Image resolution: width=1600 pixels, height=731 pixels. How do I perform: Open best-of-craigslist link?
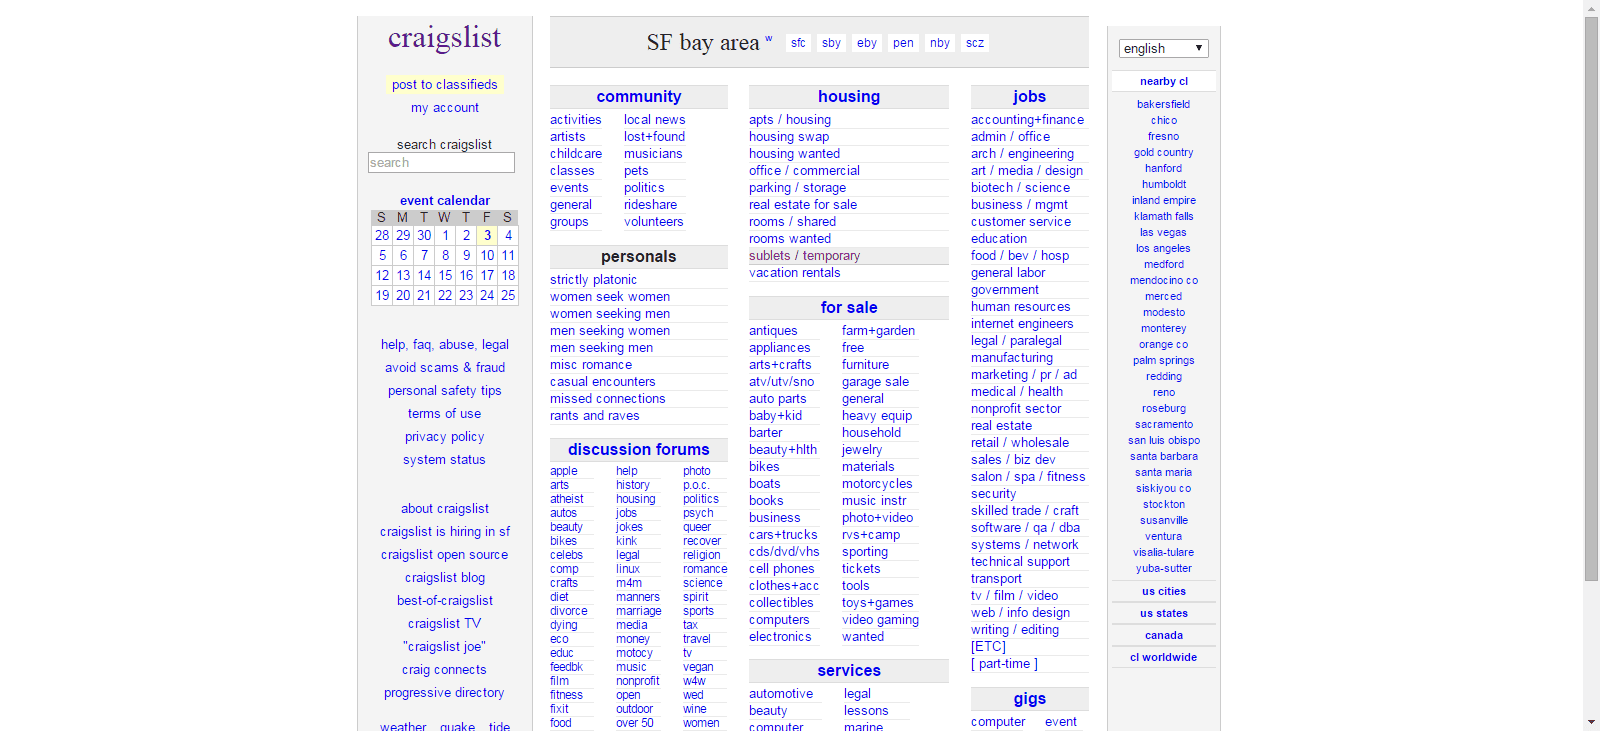[445, 601]
